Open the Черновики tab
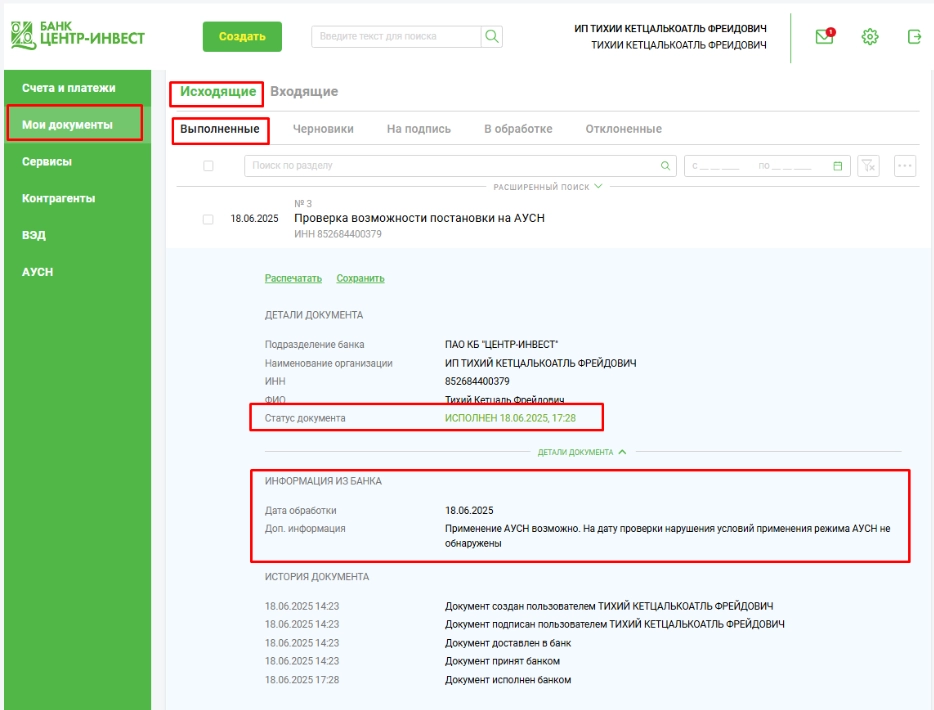 (323, 129)
